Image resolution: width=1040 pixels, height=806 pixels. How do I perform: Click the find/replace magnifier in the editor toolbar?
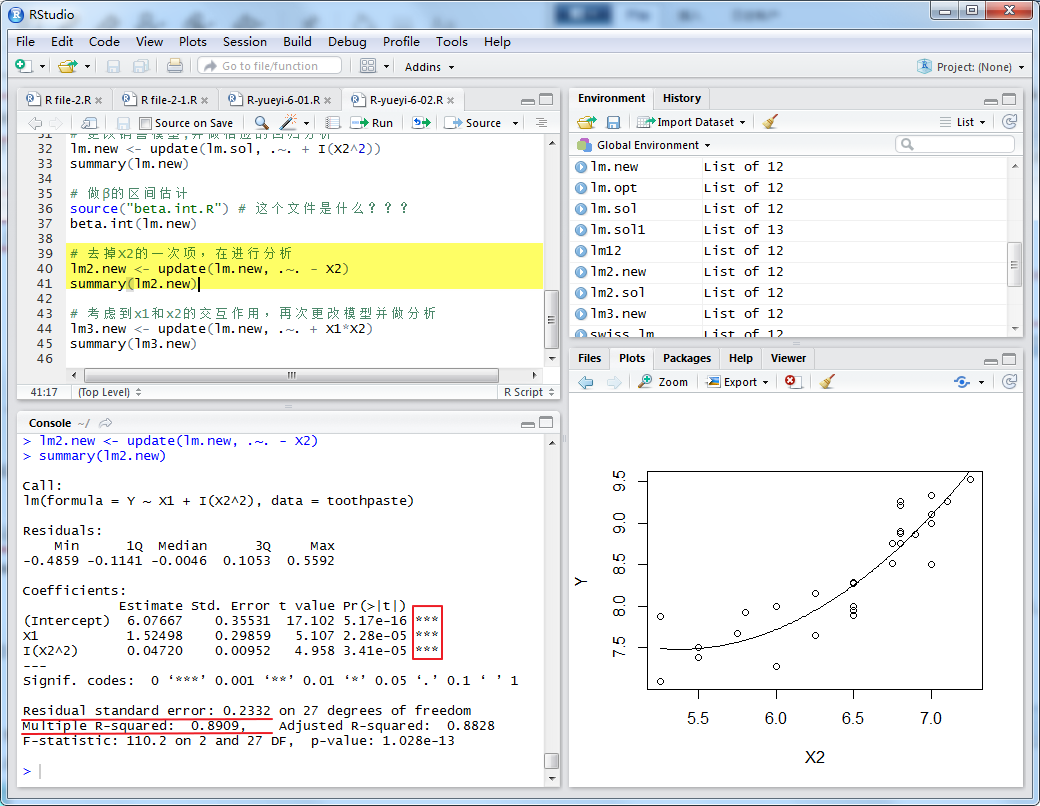click(x=261, y=123)
